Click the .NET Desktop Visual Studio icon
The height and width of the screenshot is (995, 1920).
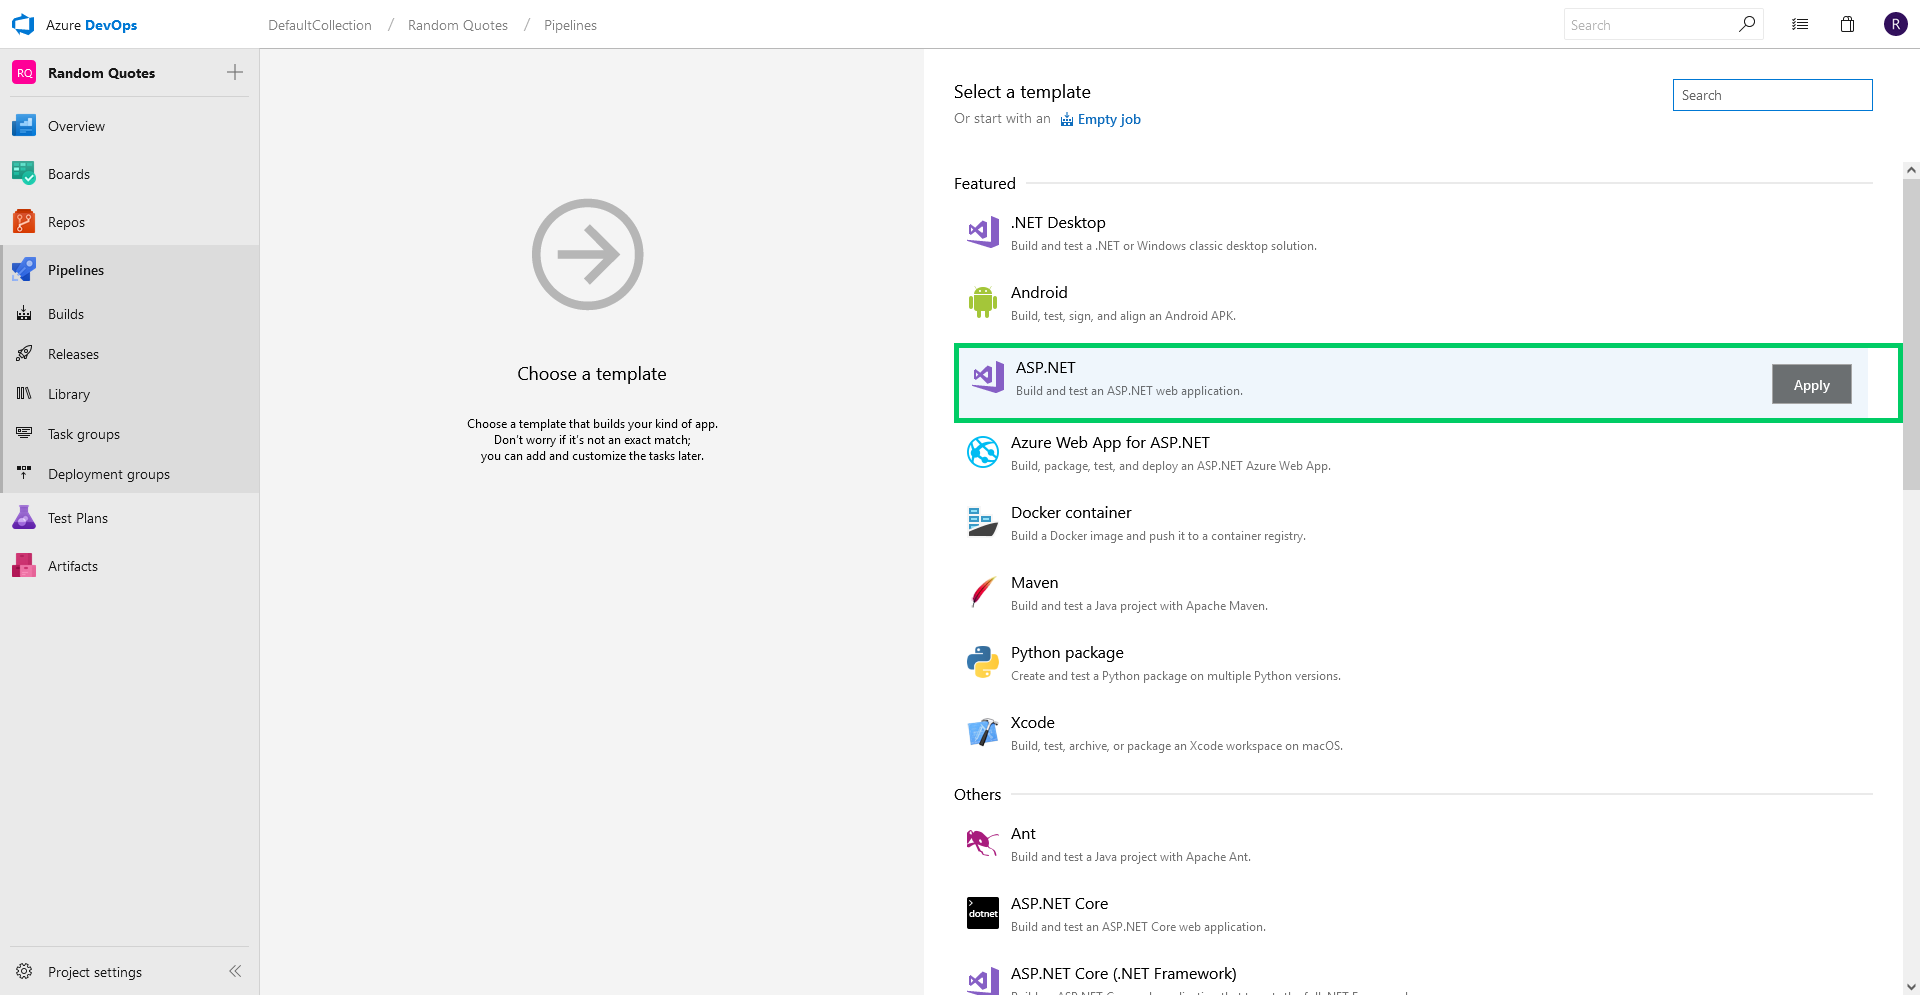983,233
